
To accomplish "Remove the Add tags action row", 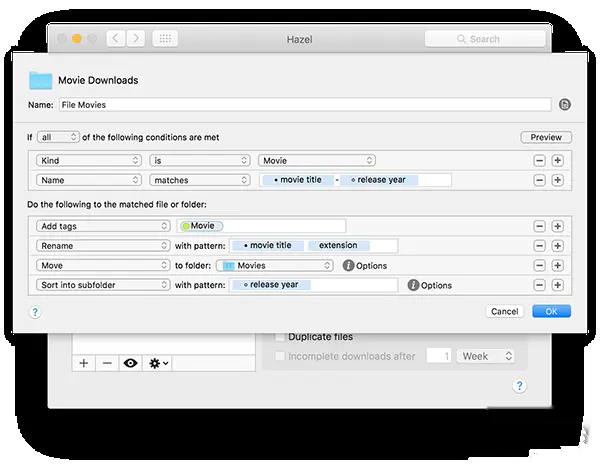I will tap(539, 226).
